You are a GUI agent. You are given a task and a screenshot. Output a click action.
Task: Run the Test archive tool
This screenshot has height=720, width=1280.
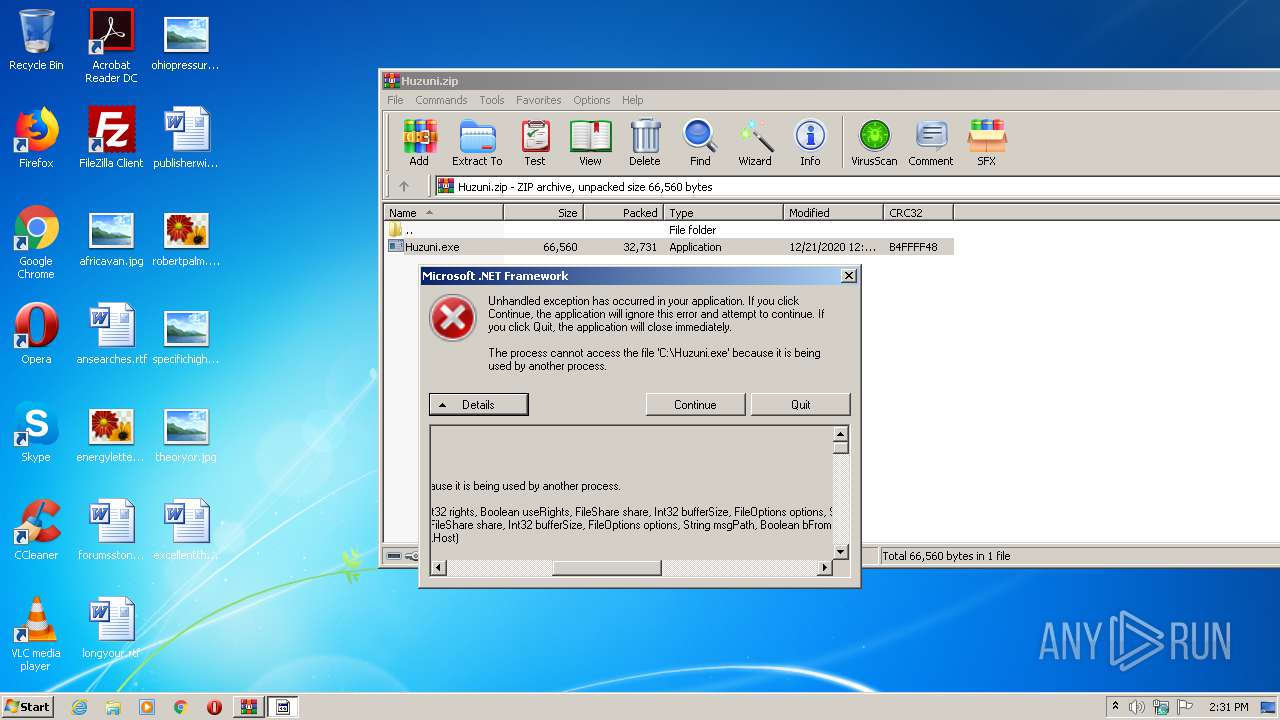pyautogui.click(x=535, y=142)
